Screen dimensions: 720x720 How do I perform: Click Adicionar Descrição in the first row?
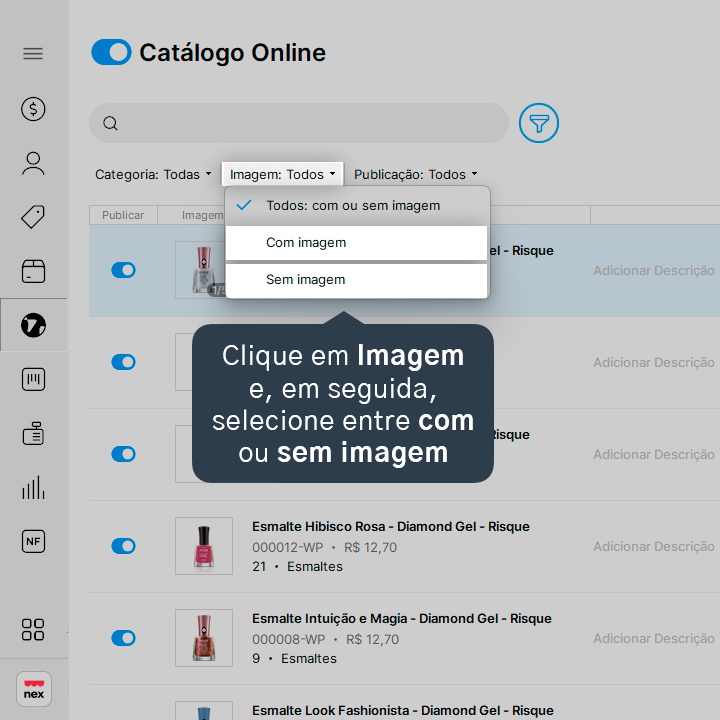click(653, 270)
